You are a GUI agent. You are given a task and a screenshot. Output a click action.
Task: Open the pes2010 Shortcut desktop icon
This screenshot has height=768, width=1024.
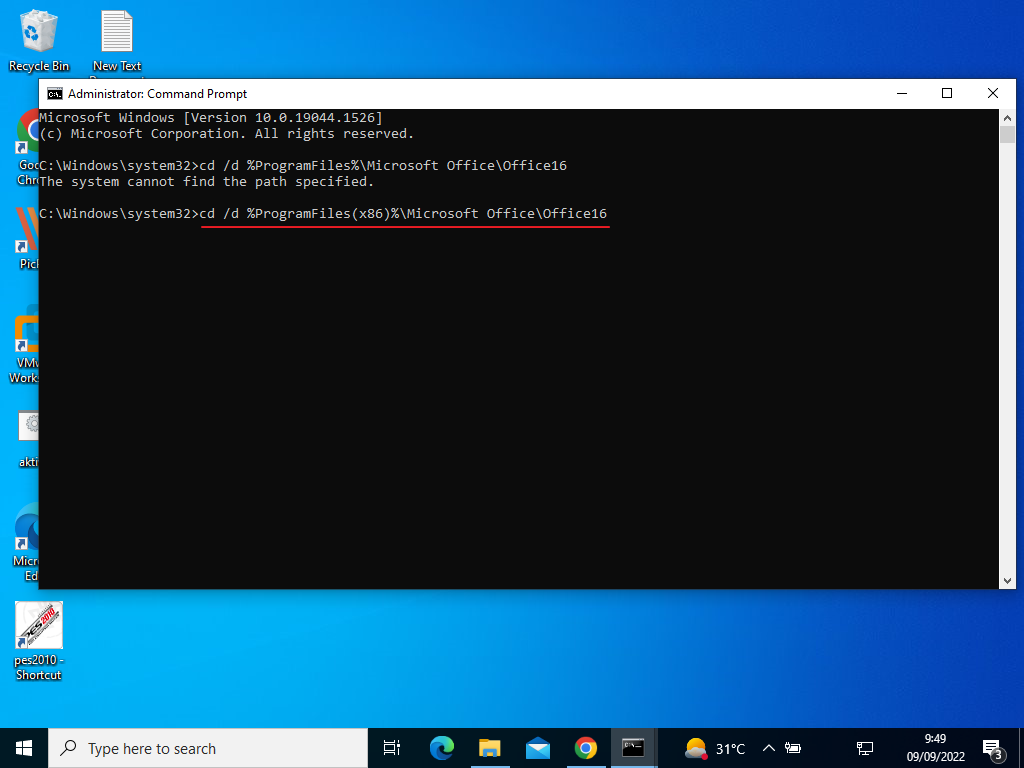click(x=39, y=641)
